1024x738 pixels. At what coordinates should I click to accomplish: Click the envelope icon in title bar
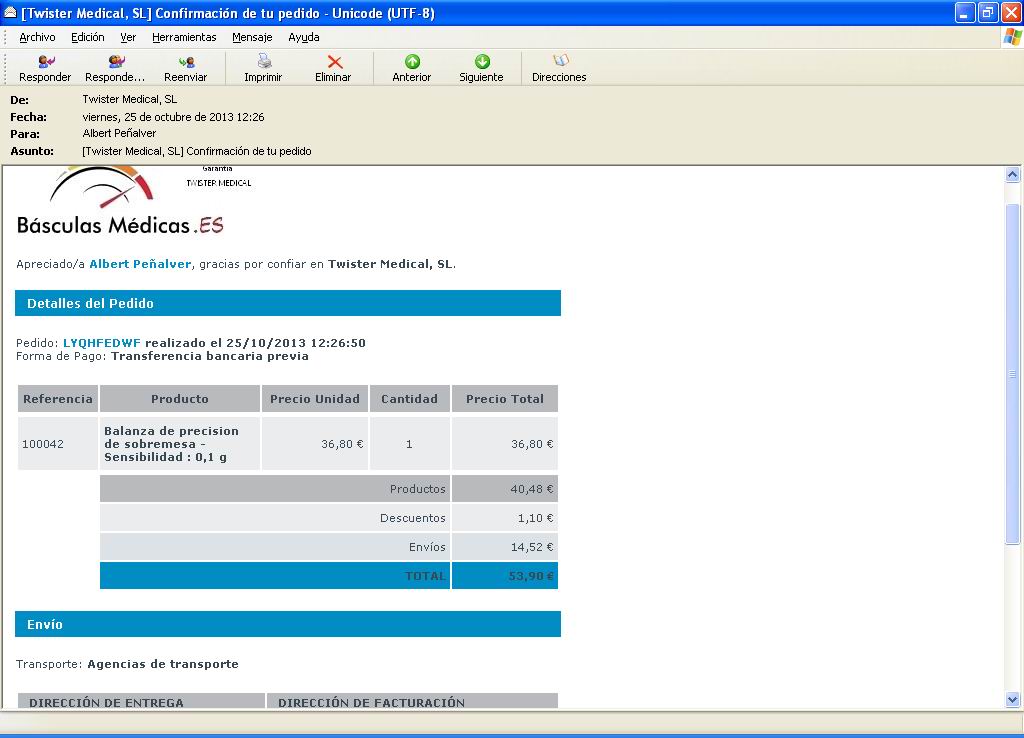tap(10, 12)
